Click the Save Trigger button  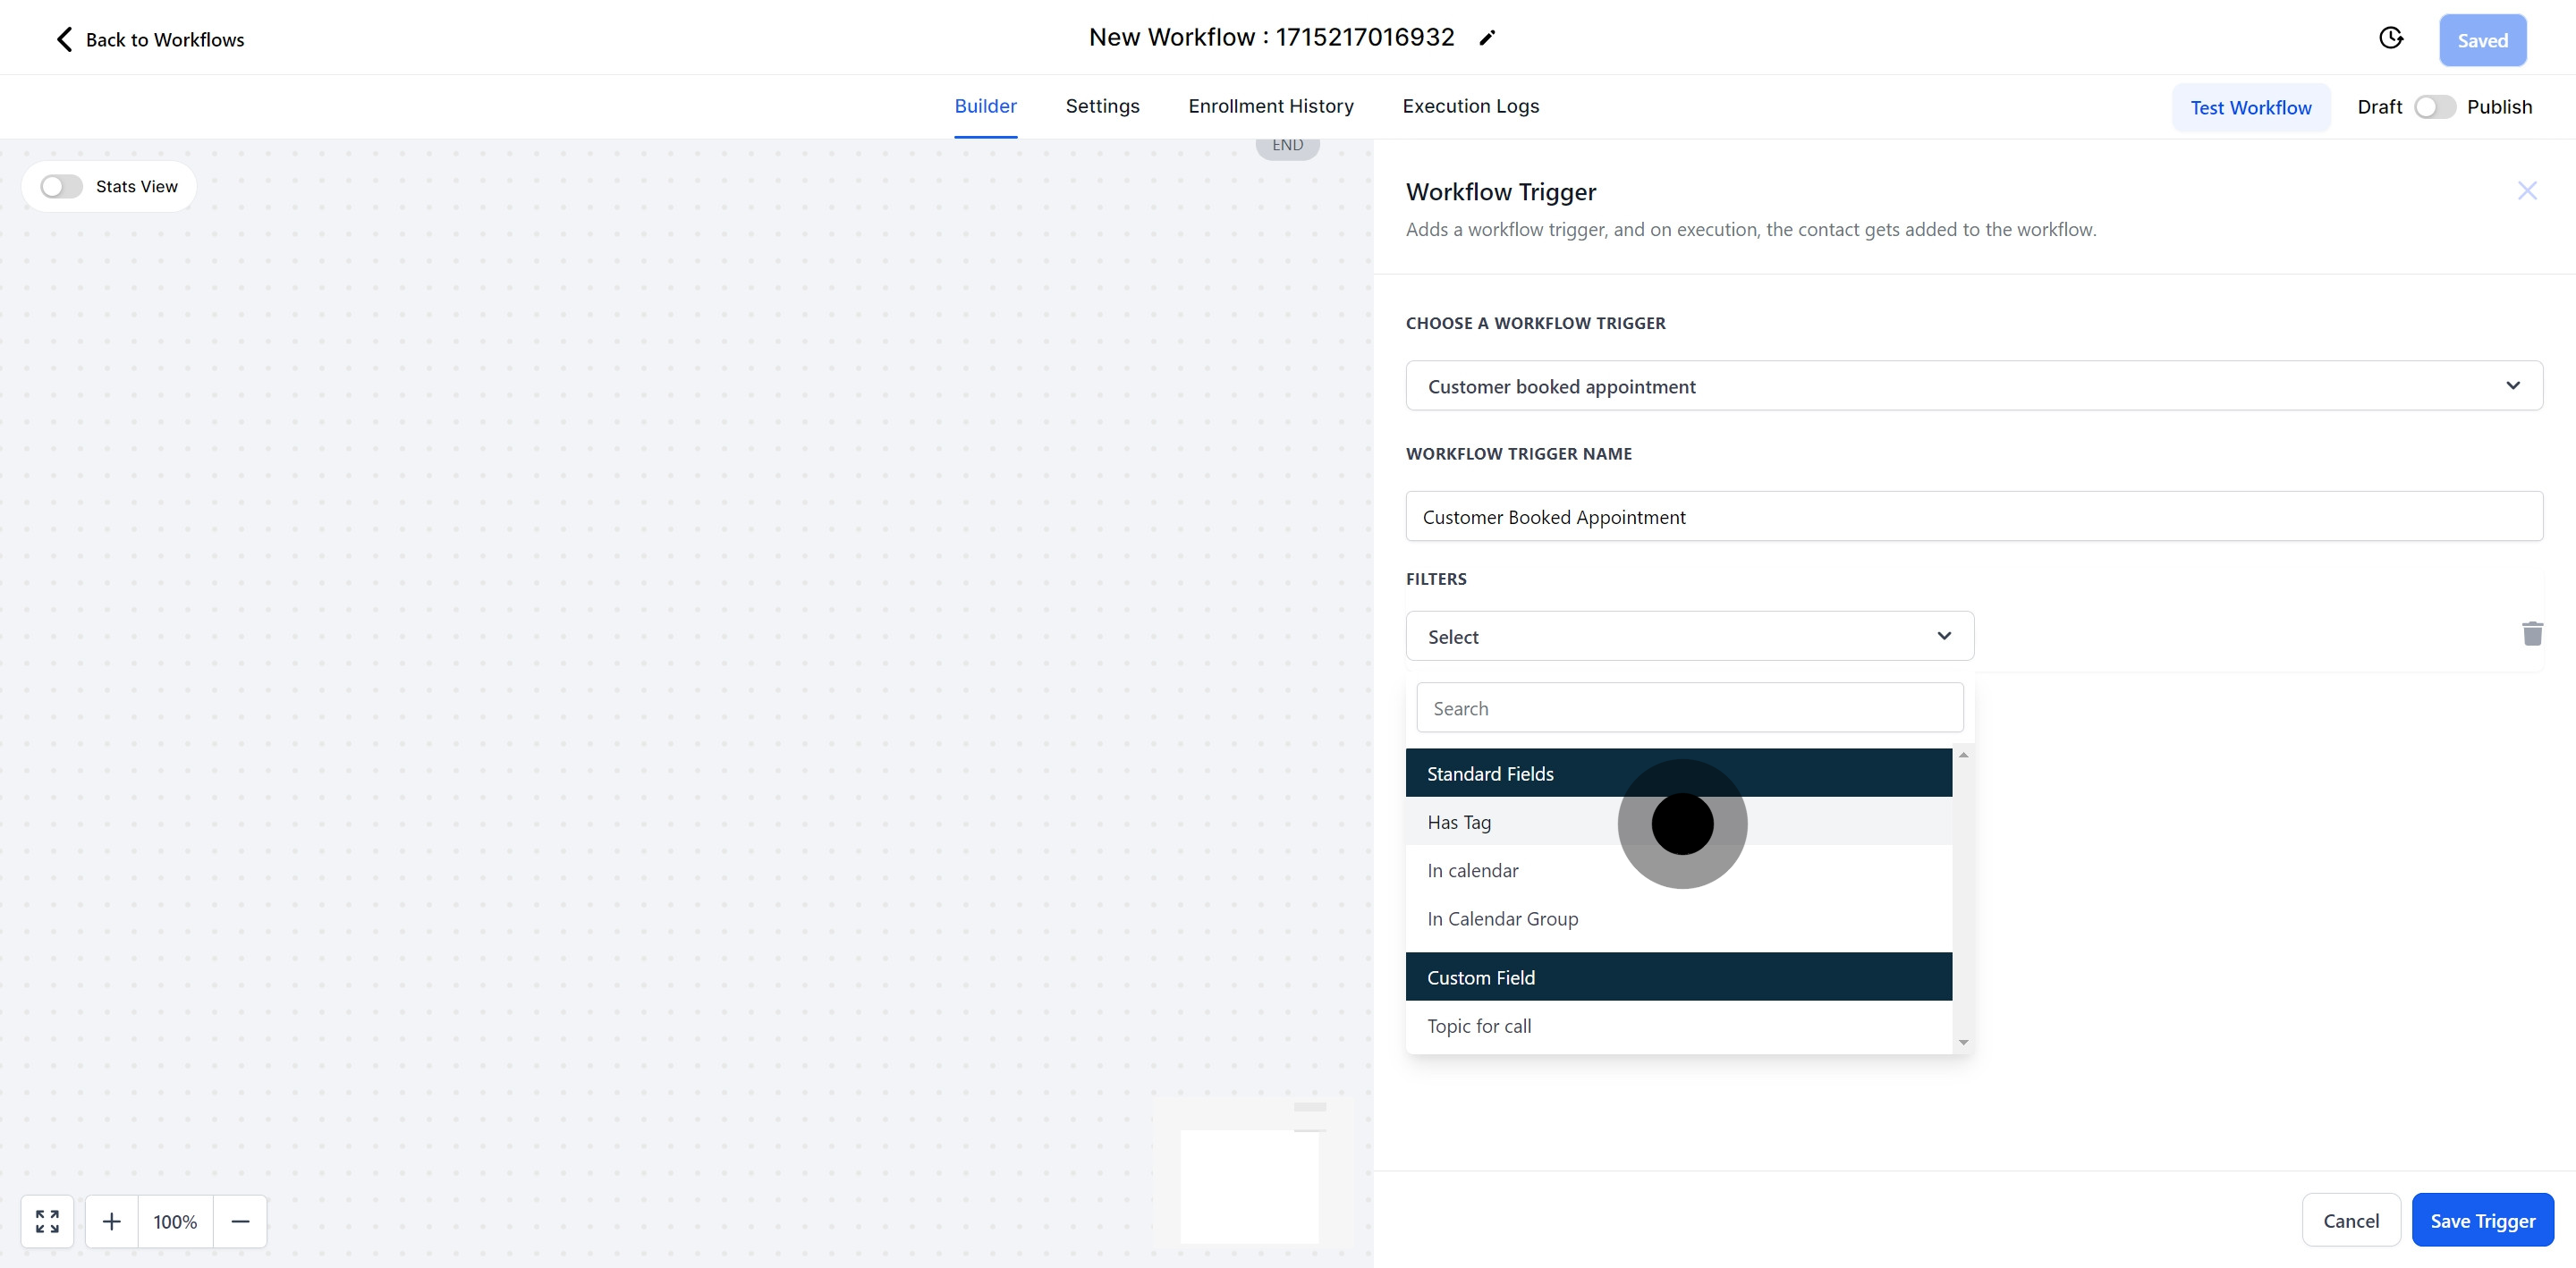pyautogui.click(x=2482, y=1220)
